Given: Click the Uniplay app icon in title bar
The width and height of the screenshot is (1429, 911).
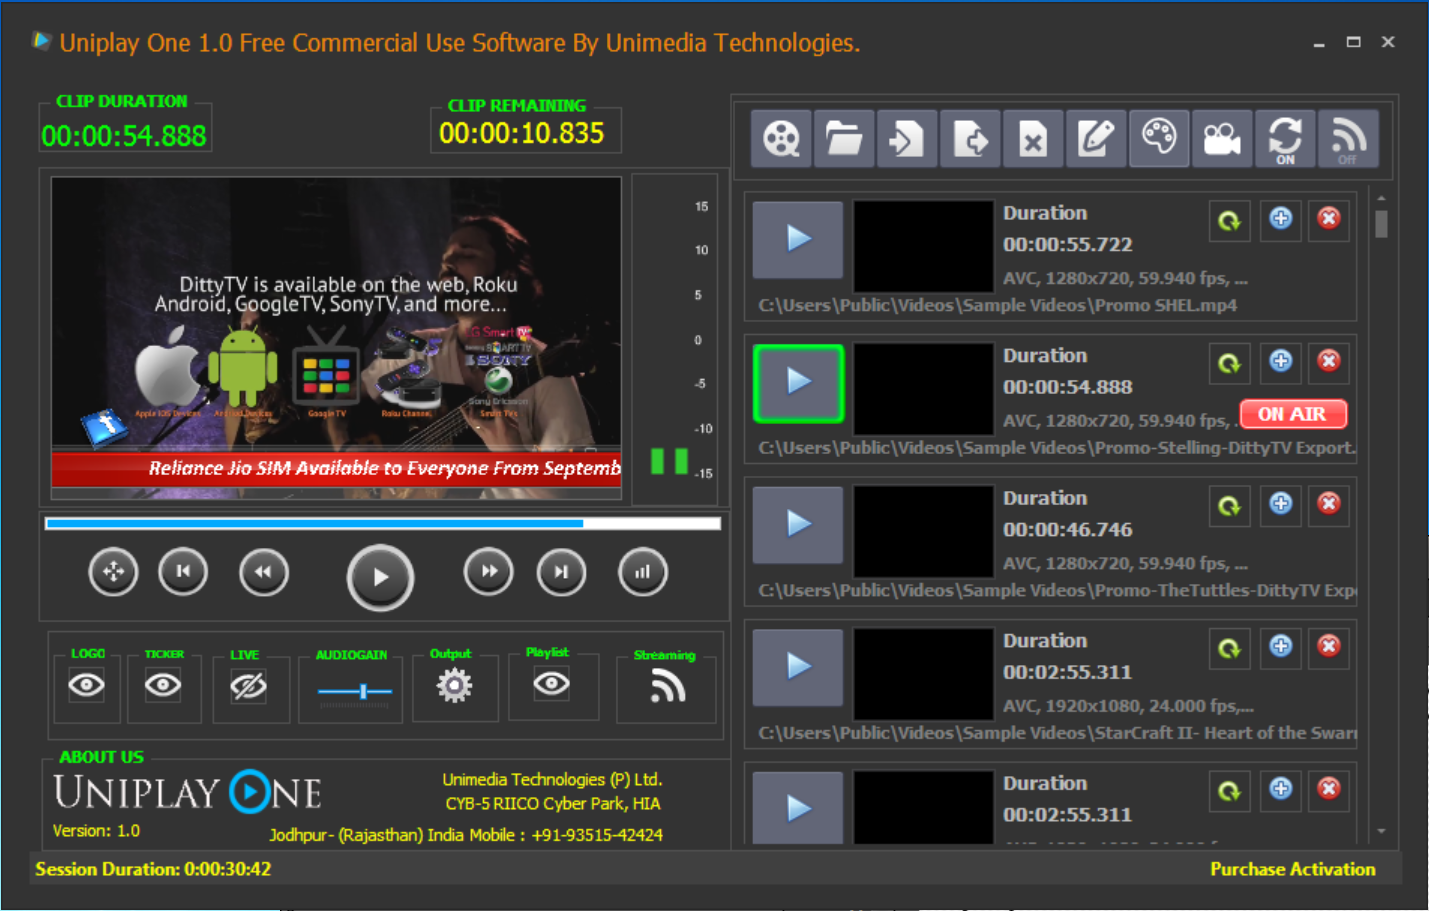Looking at the screenshot, I should (x=41, y=41).
